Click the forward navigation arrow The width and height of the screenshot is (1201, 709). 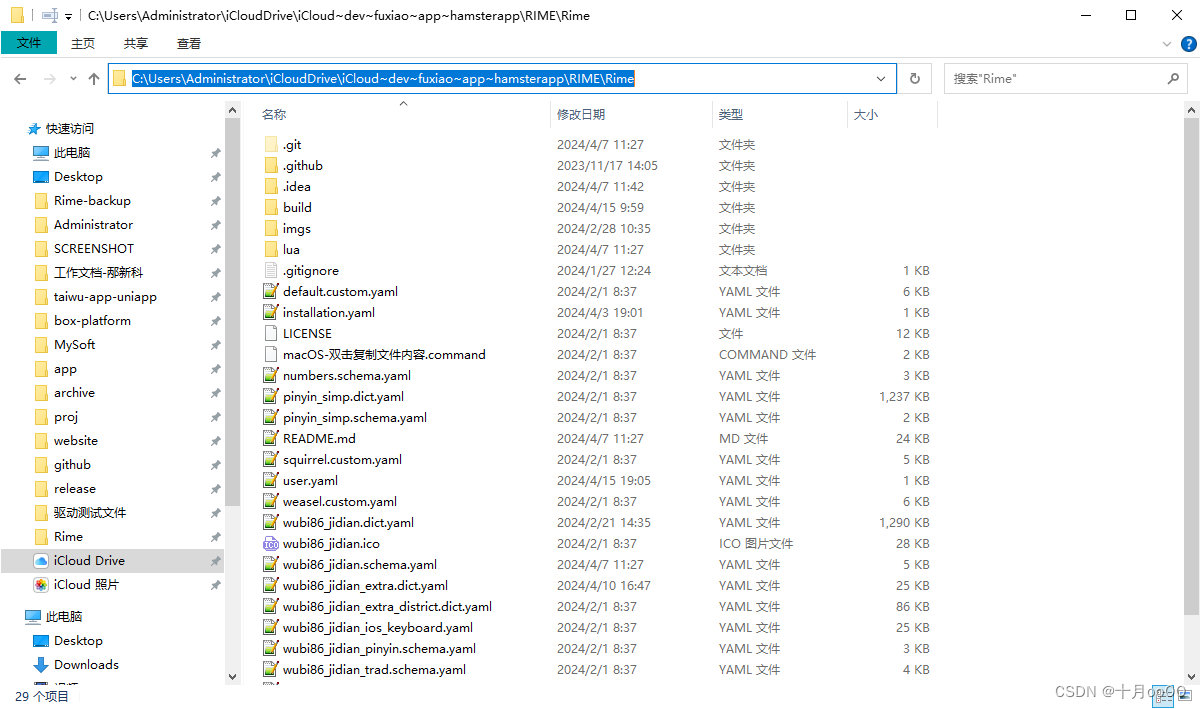click(47, 78)
